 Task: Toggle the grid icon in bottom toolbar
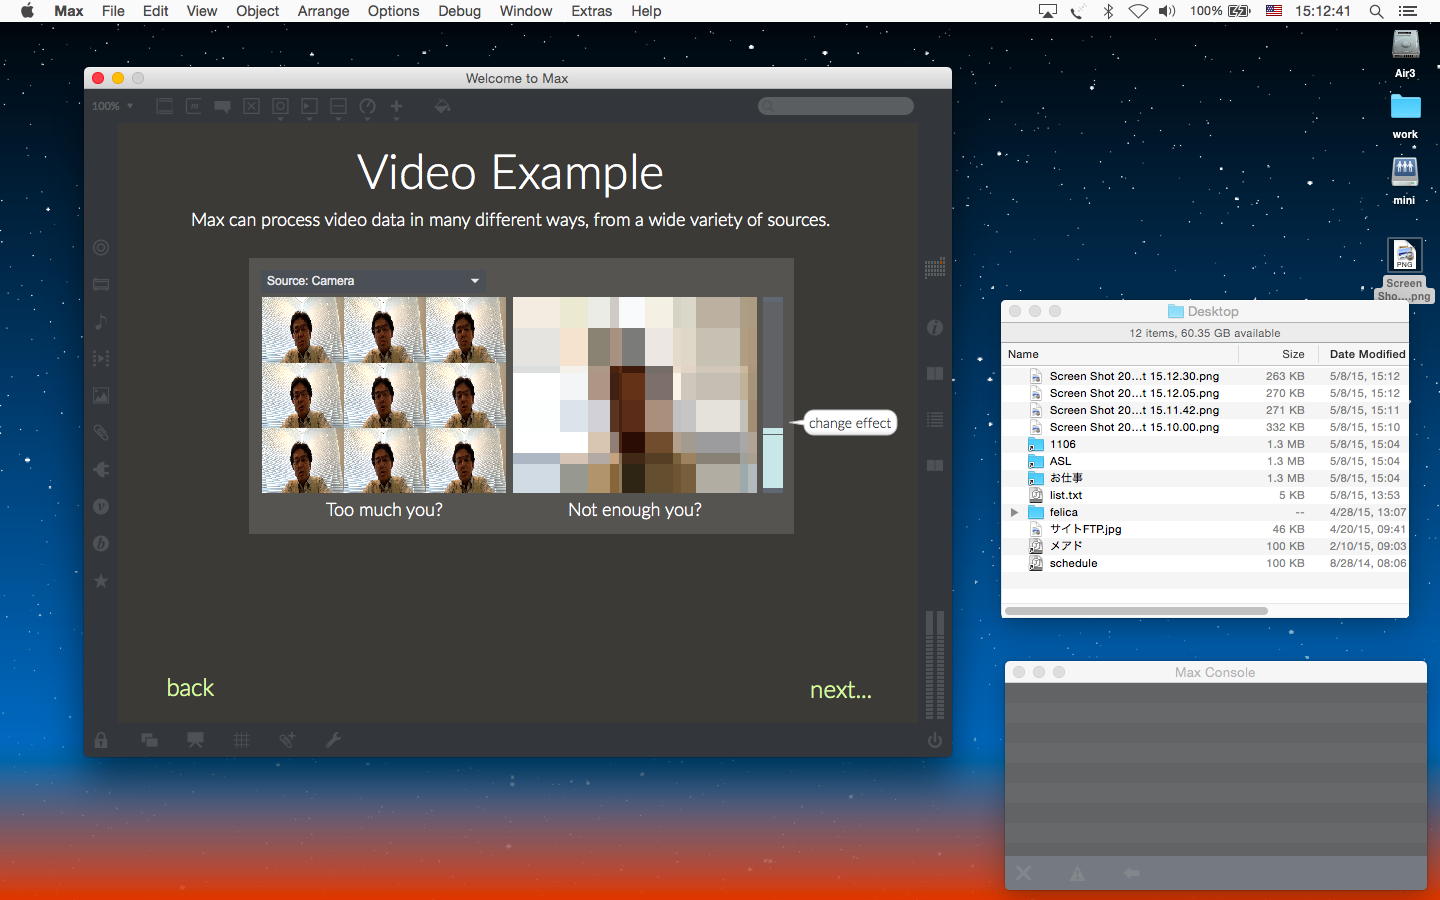click(242, 740)
